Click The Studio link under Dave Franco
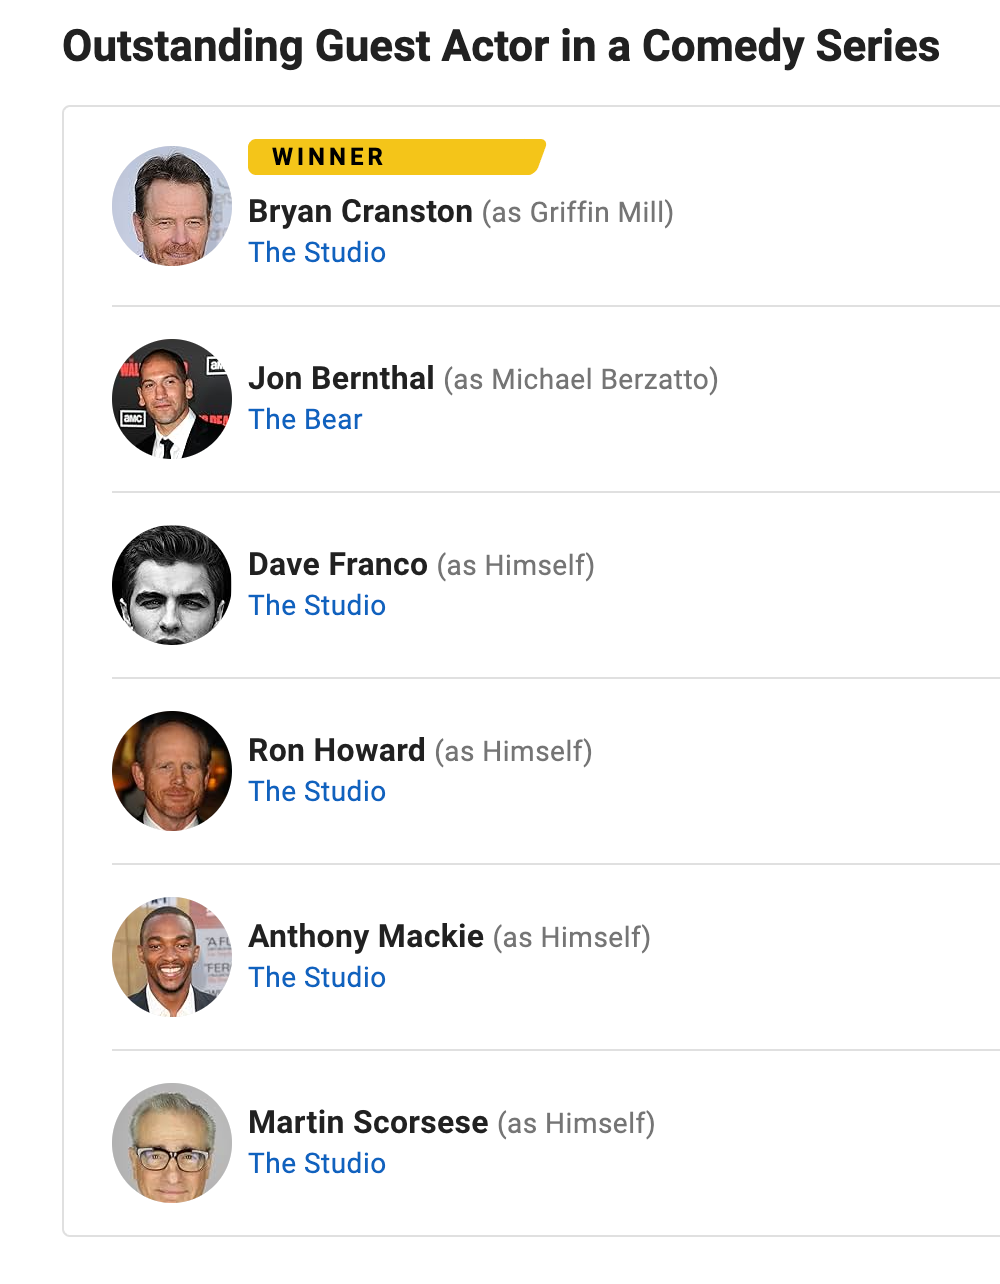 [x=317, y=606]
